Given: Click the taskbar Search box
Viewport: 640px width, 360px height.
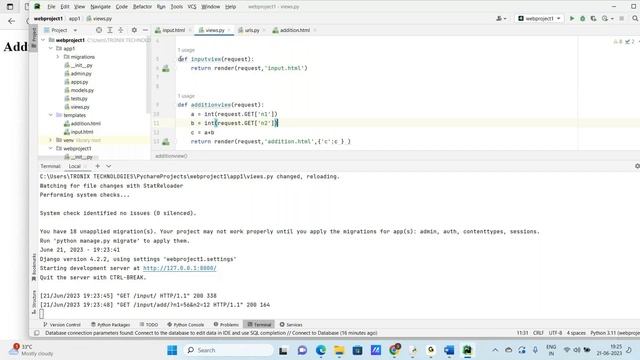Looking at the screenshot, I should 229,350.
